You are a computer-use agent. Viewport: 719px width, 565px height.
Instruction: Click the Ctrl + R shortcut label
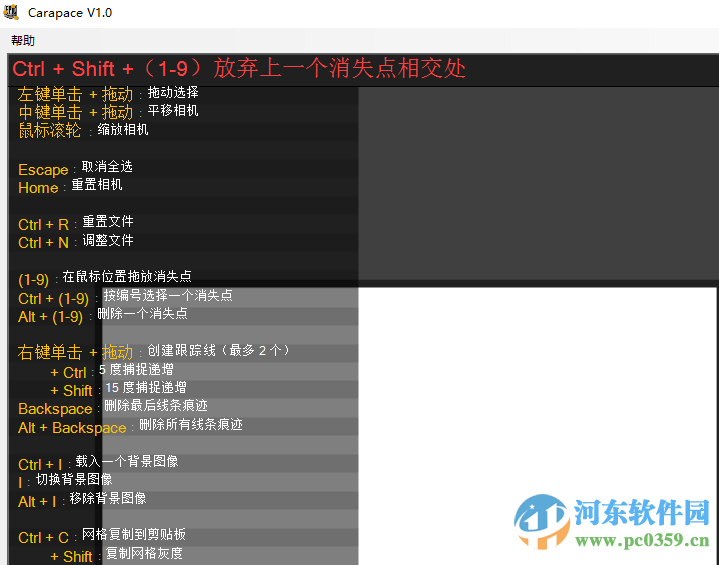(x=44, y=225)
